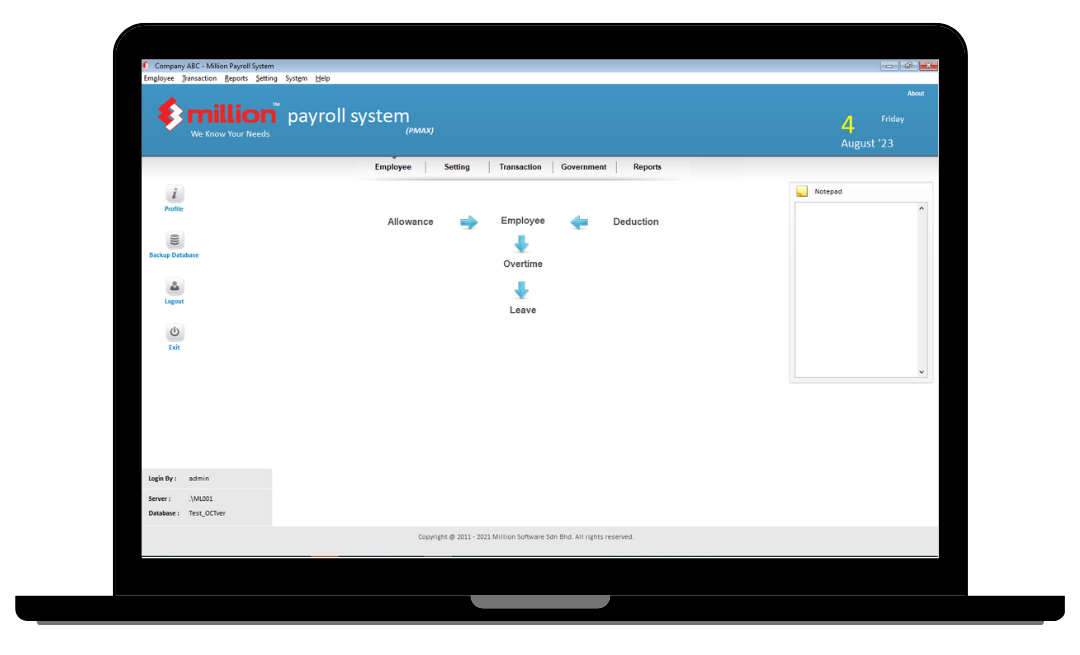
Task: Click inside the Notepad text area
Action: pyautogui.click(x=855, y=290)
